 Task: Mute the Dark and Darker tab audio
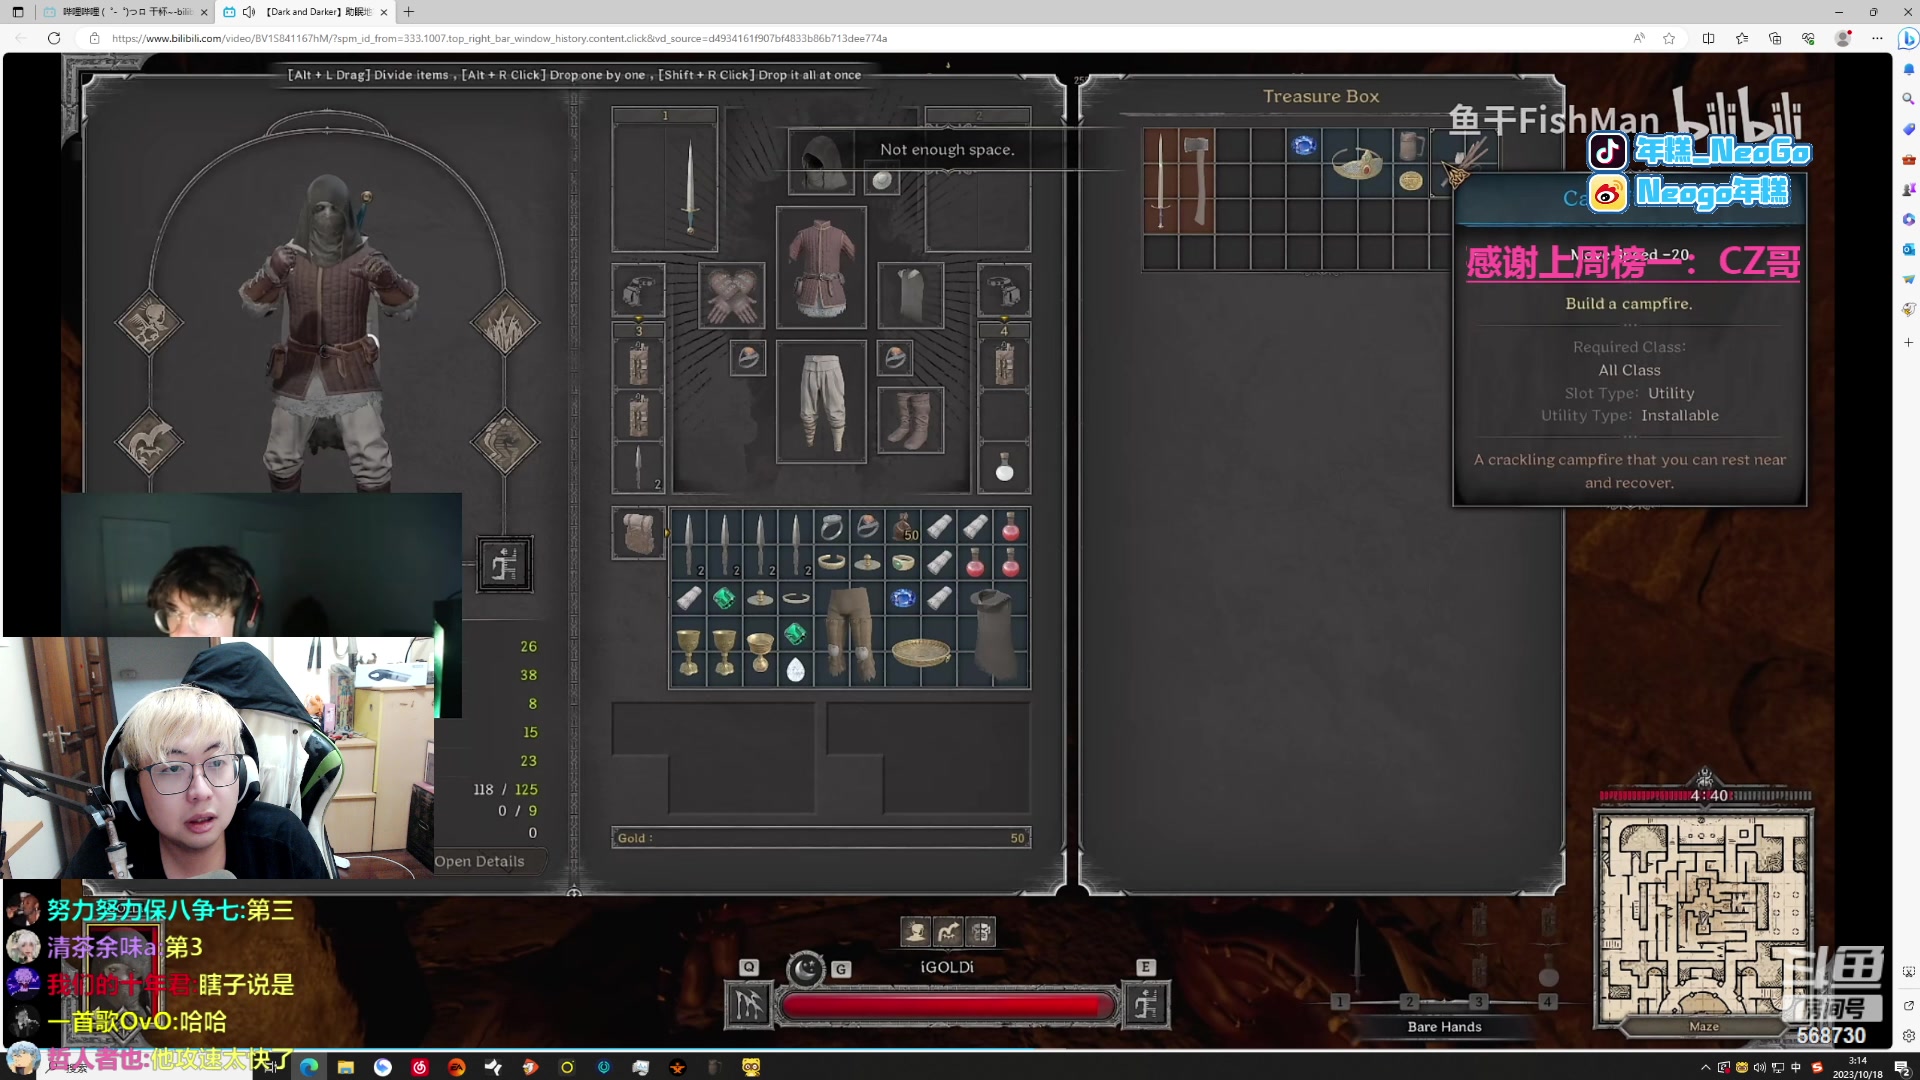coord(249,12)
